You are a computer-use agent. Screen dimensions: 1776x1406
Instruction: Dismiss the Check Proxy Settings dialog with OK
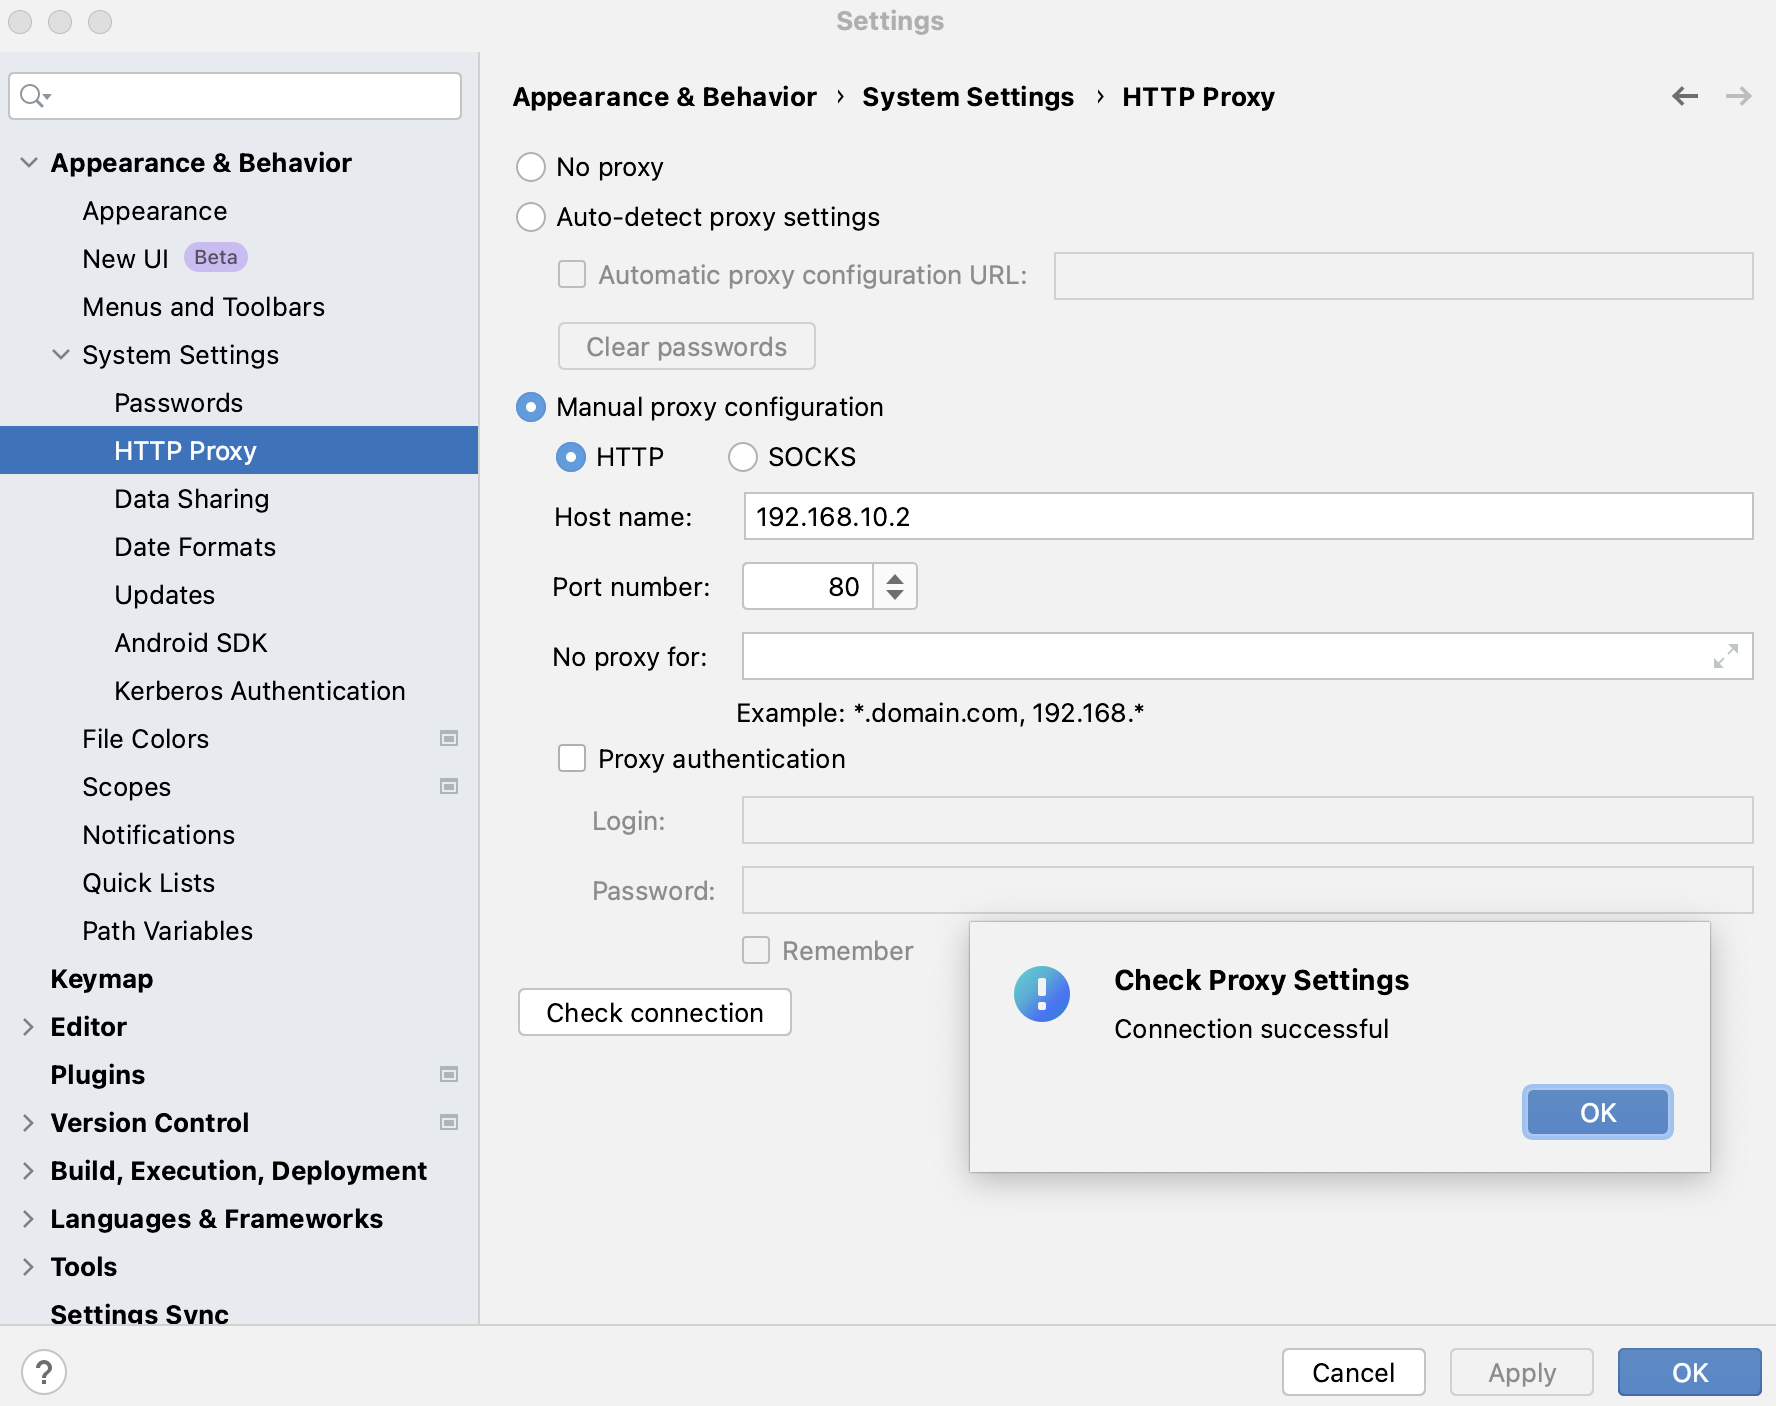coord(1596,1112)
